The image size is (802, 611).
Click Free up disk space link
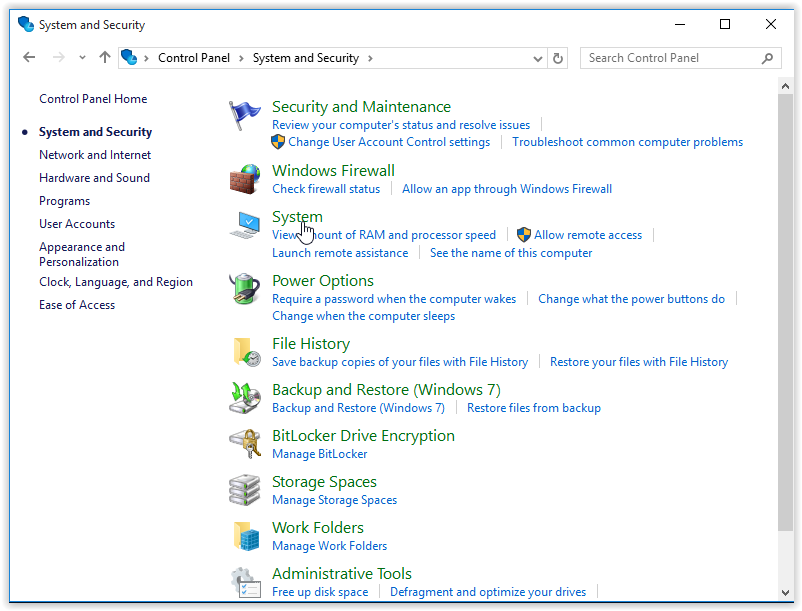320,592
